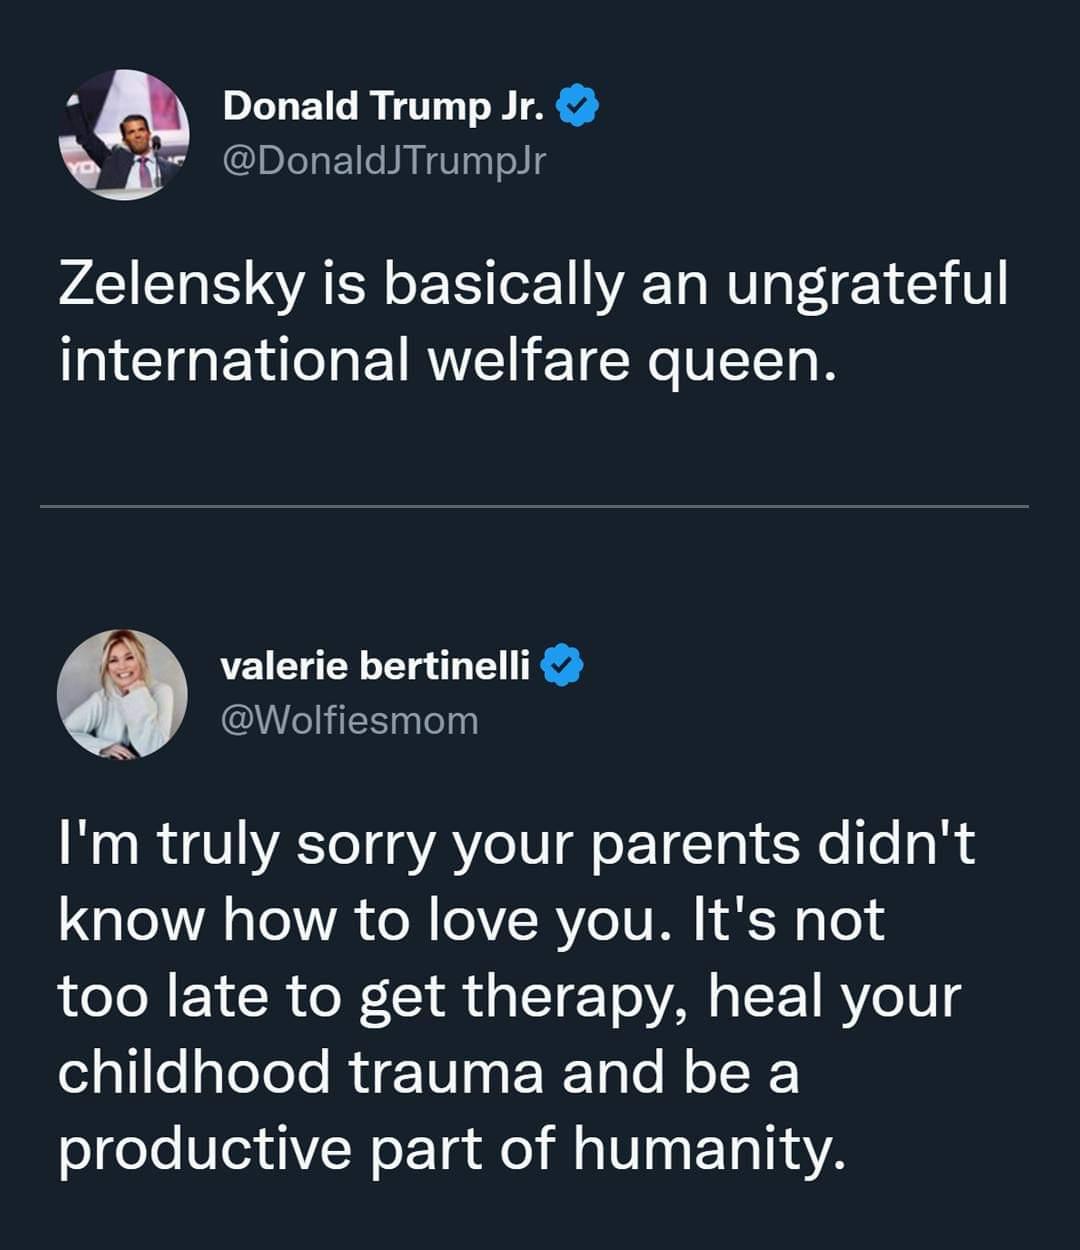Select the blue check next to Donald Trump Jr.
The image size is (1080, 1250).
[578, 107]
